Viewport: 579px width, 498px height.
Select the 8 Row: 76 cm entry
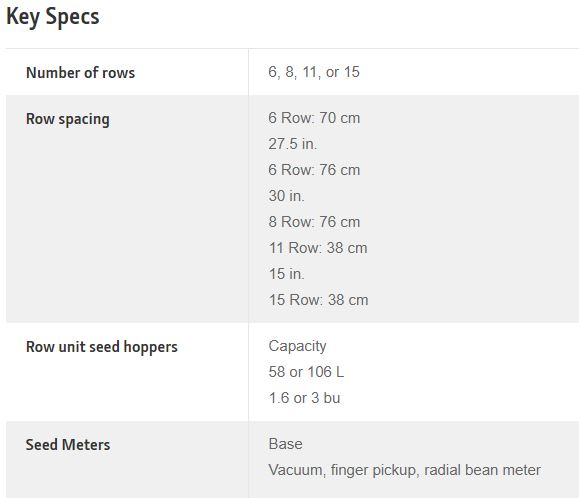(314, 222)
